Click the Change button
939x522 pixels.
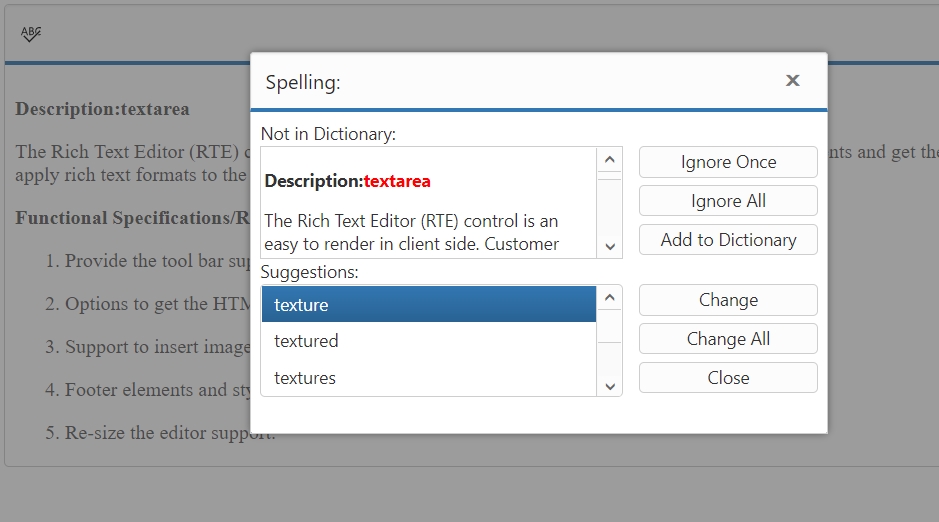(x=728, y=300)
